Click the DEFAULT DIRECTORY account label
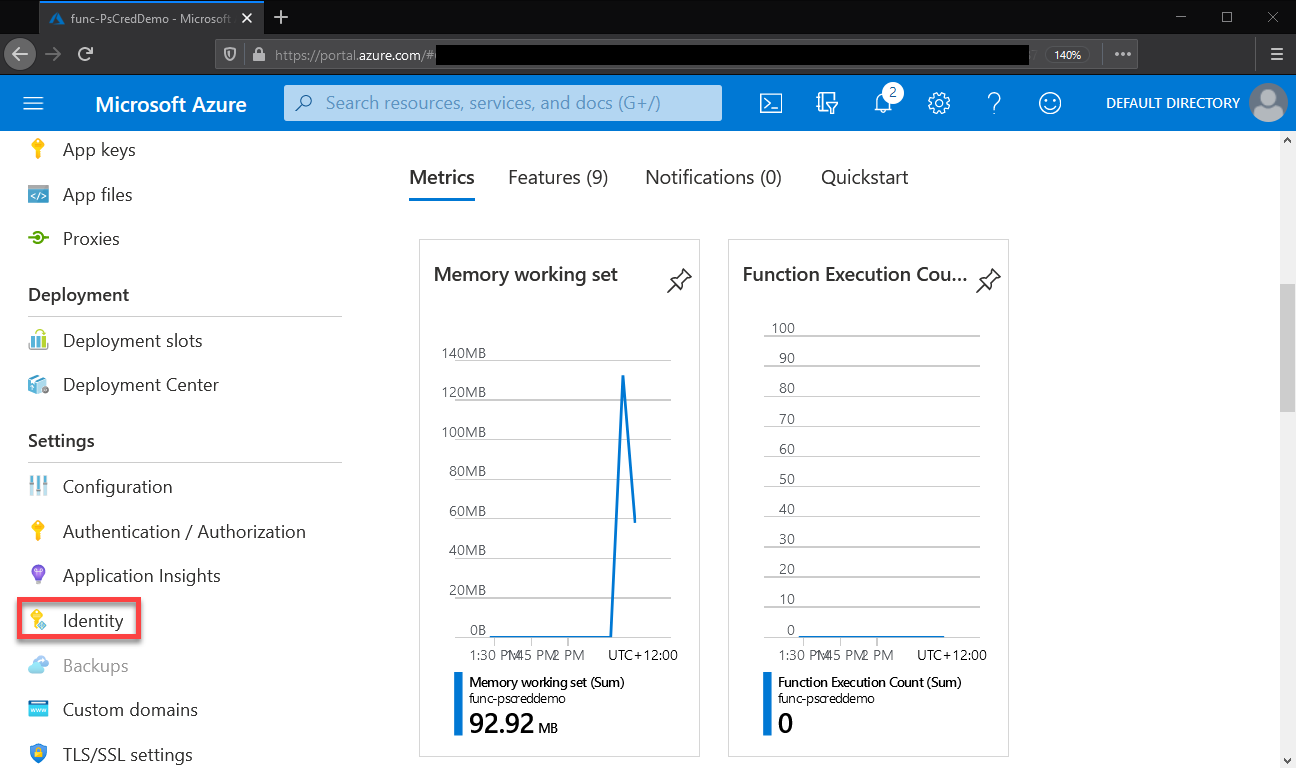This screenshot has width=1296, height=768. coord(1173,103)
